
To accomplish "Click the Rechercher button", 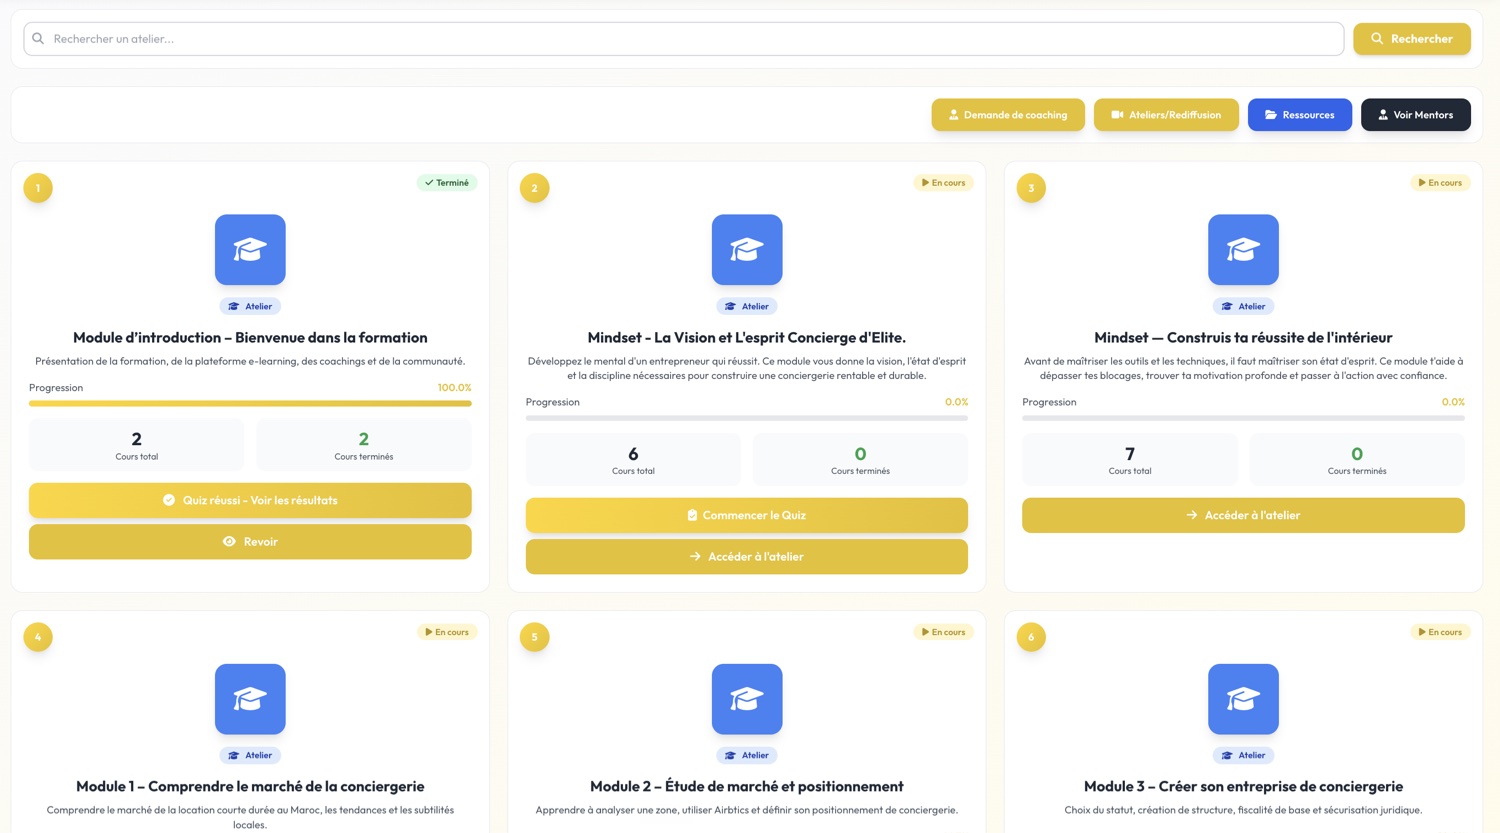I will (1412, 39).
